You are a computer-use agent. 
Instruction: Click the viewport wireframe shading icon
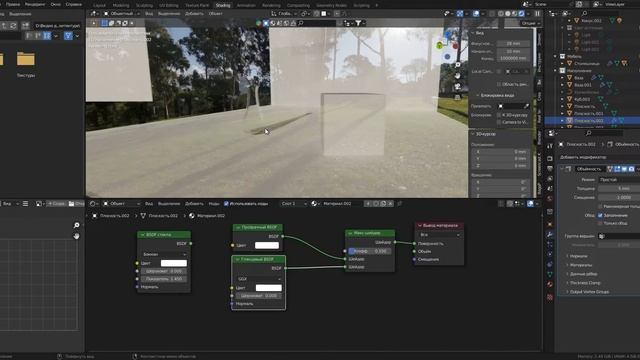click(501, 13)
